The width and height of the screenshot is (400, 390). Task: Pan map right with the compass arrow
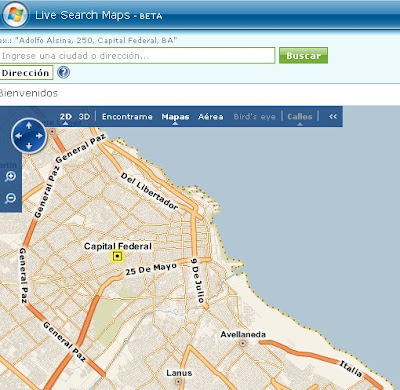point(39,136)
